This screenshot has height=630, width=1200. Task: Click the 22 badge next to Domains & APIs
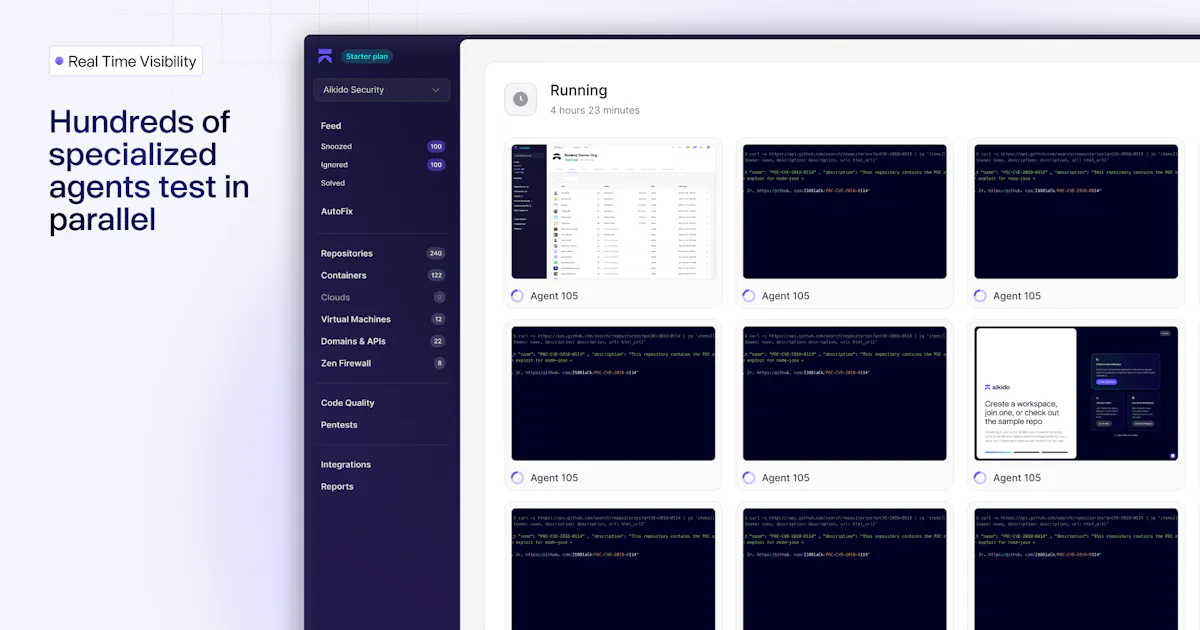tap(437, 341)
